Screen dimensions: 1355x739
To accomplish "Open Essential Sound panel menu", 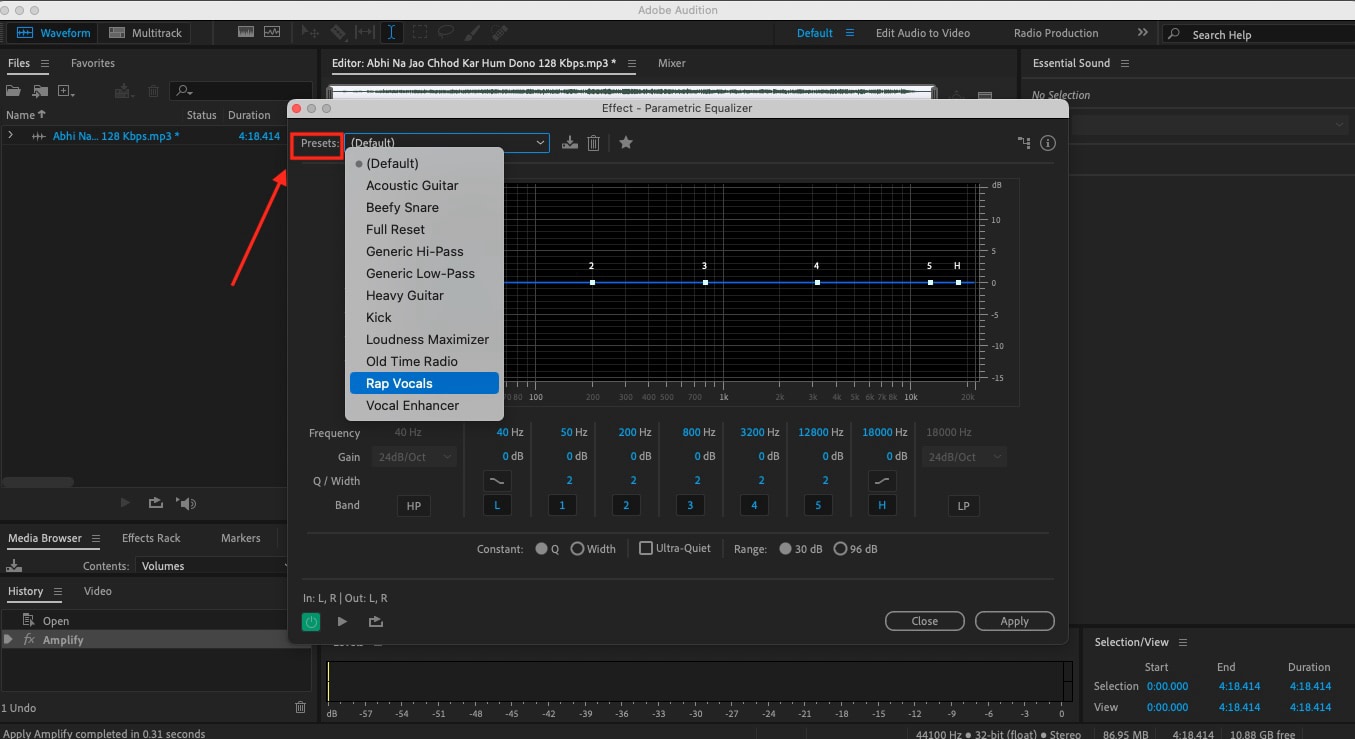I will pos(1125,63).
